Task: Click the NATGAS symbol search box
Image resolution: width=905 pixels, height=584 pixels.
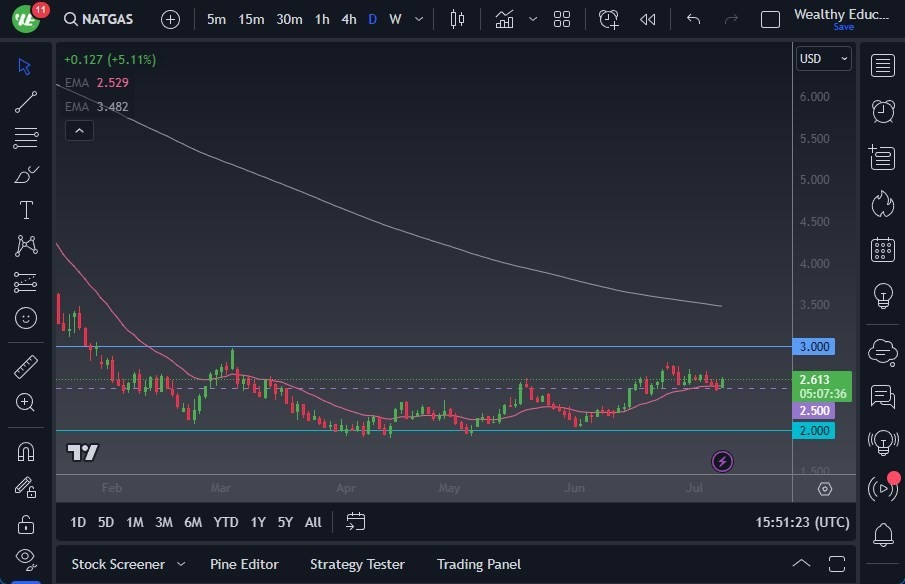Action: pyautogui.click(x=99, y=19)
